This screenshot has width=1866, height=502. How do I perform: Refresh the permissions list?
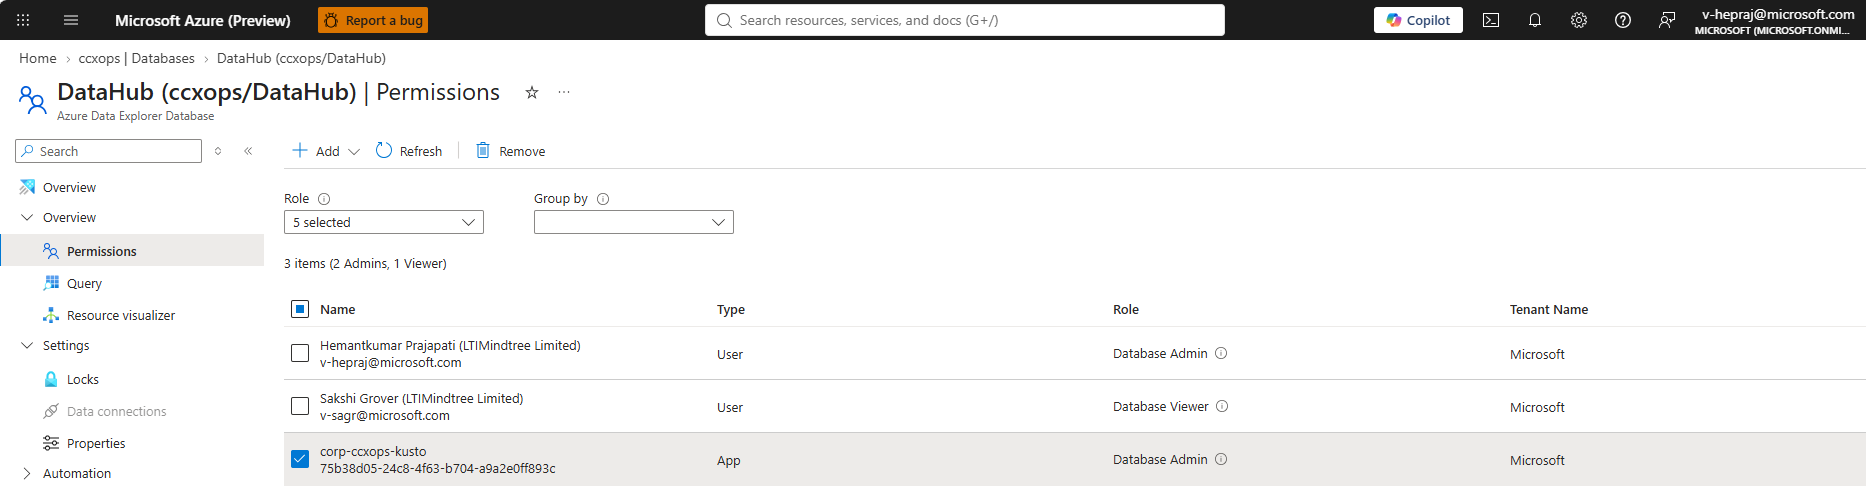tap(409, 151)
